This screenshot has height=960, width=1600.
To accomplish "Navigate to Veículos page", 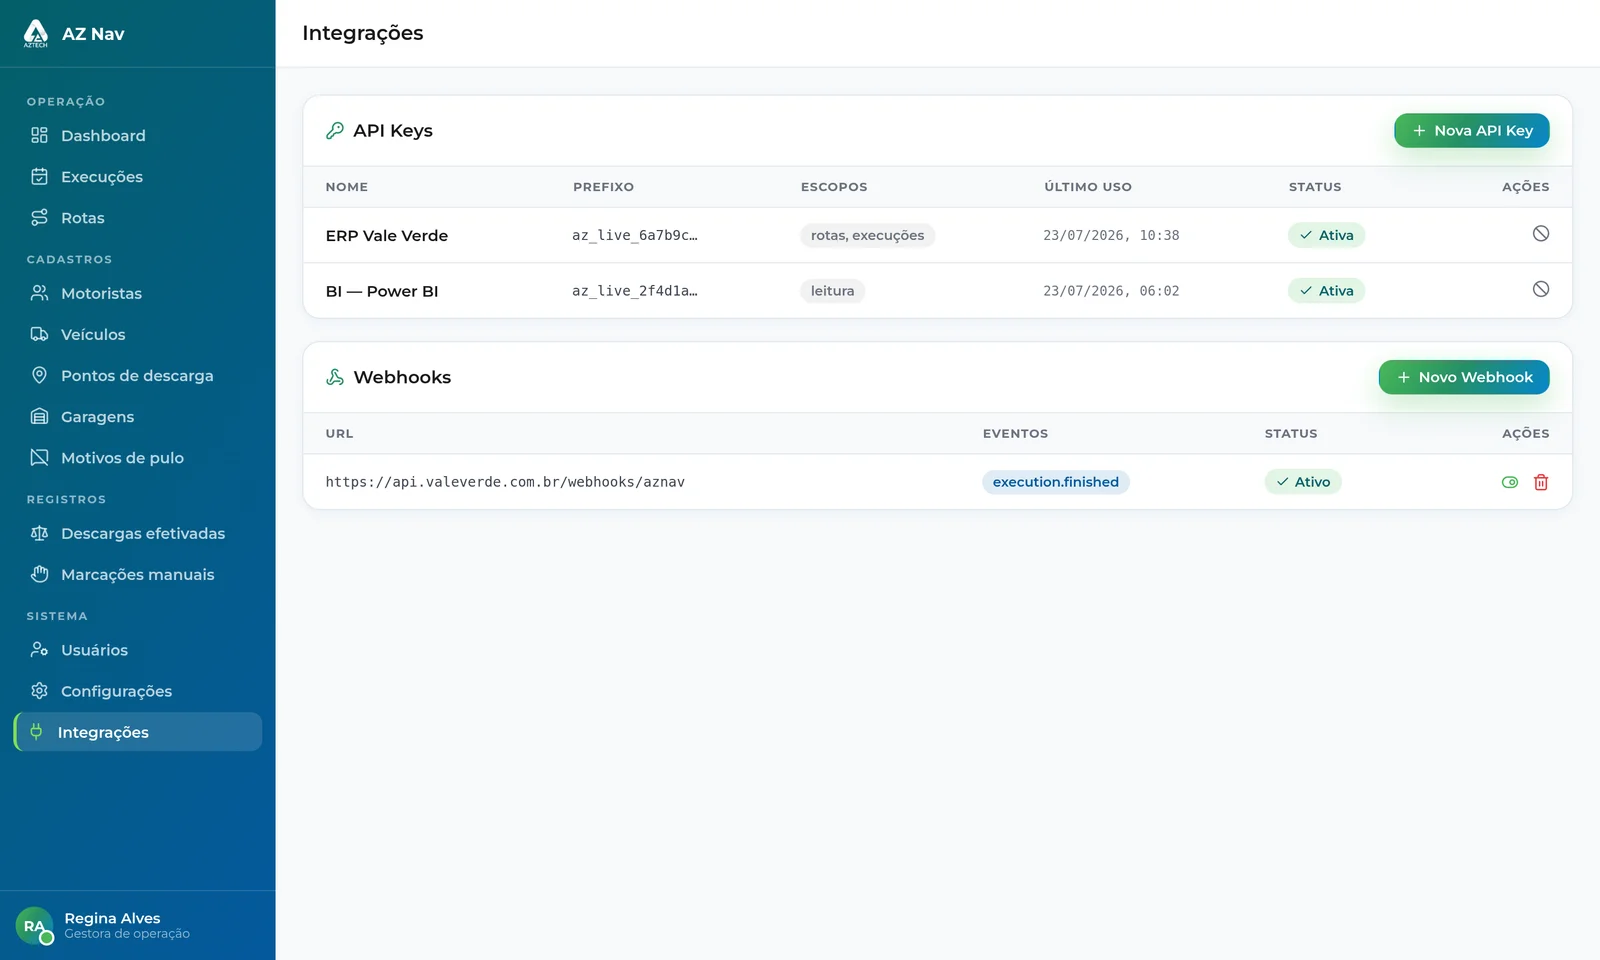I will point(138,334).
